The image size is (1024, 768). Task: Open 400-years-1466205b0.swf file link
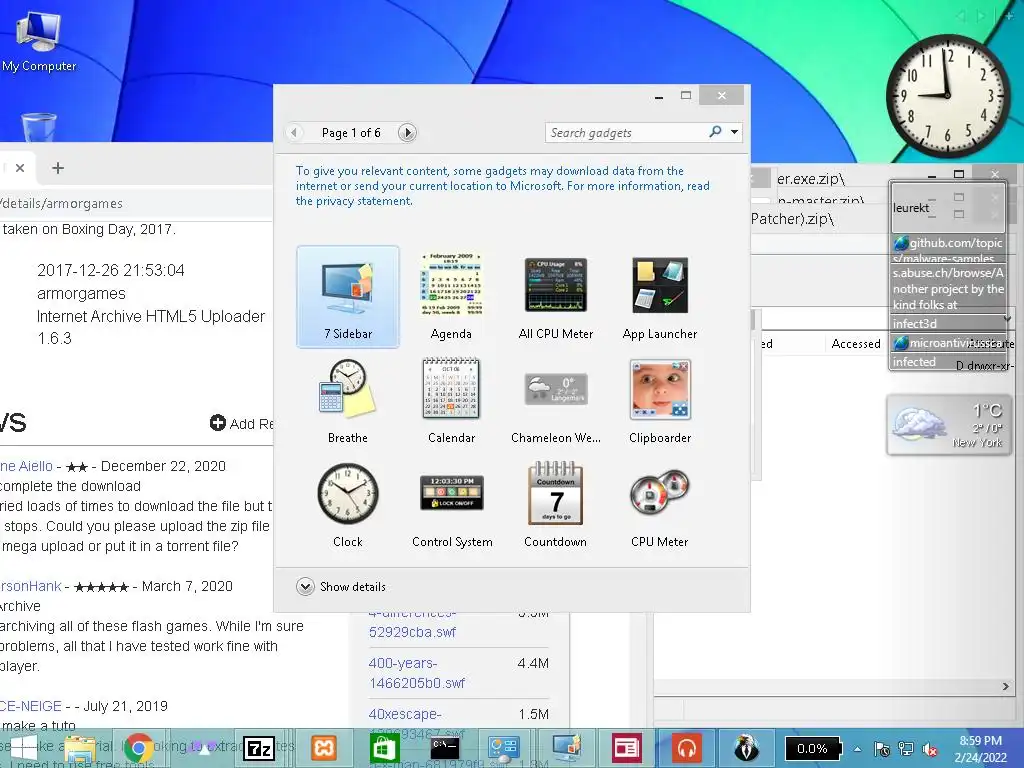pyautogui.click(x=416, y=673)
